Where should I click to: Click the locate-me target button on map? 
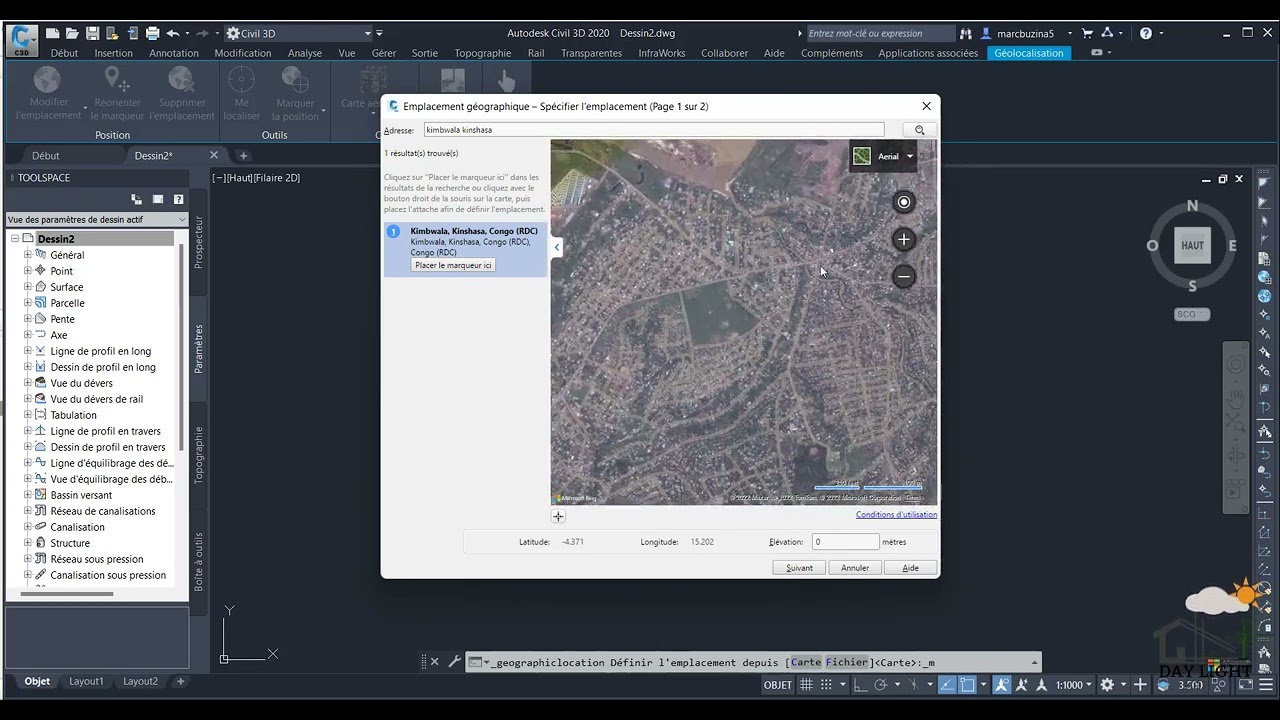(904, 202)
